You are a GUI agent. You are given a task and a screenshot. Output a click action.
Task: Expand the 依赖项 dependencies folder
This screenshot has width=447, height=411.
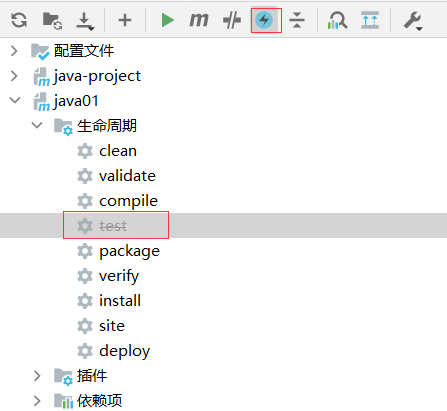tap(37, 401)
